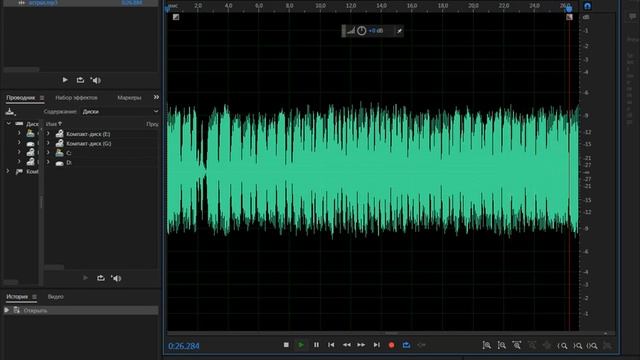This screenshot has height=360, width=640.
Task: Click Zoom to Selection icon
Action: coord(593,346)
